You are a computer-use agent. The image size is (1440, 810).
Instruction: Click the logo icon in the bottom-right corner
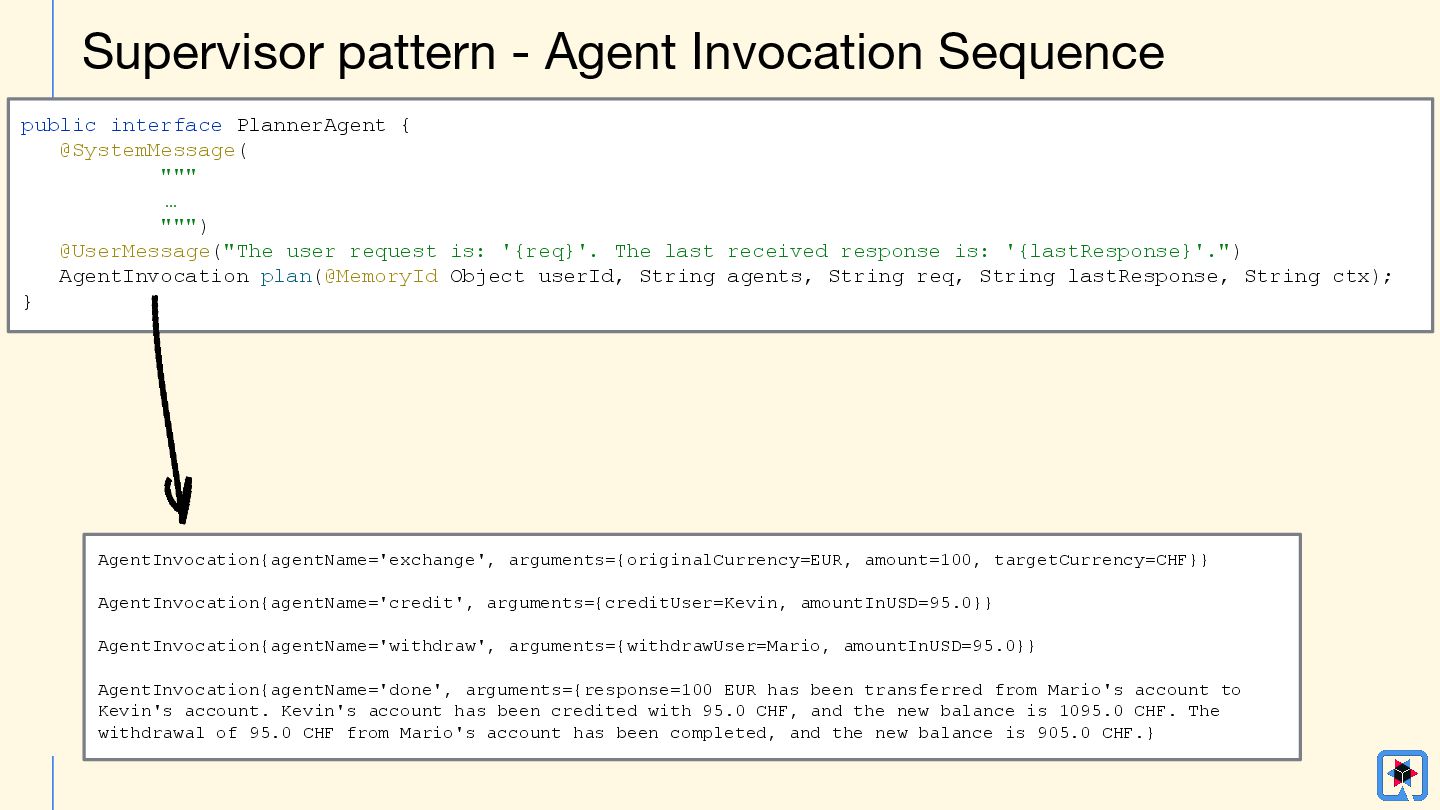pos(1402,775)
